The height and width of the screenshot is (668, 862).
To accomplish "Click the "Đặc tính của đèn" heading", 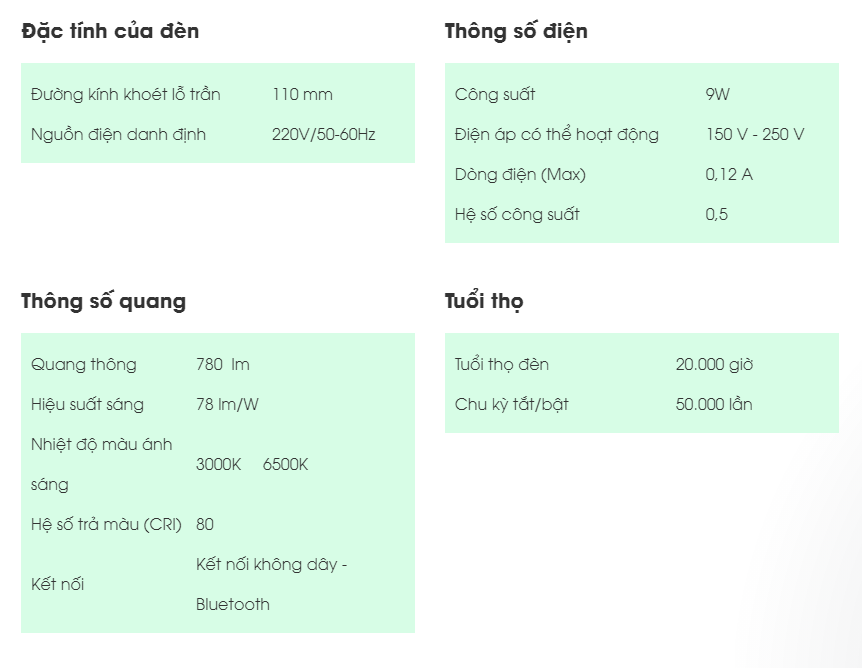I will click(110, 31).
